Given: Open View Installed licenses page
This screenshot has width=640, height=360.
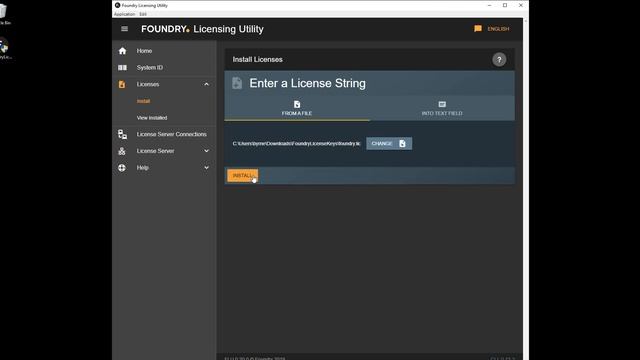Looking at the screenshot, I should (x=152, y=118).
